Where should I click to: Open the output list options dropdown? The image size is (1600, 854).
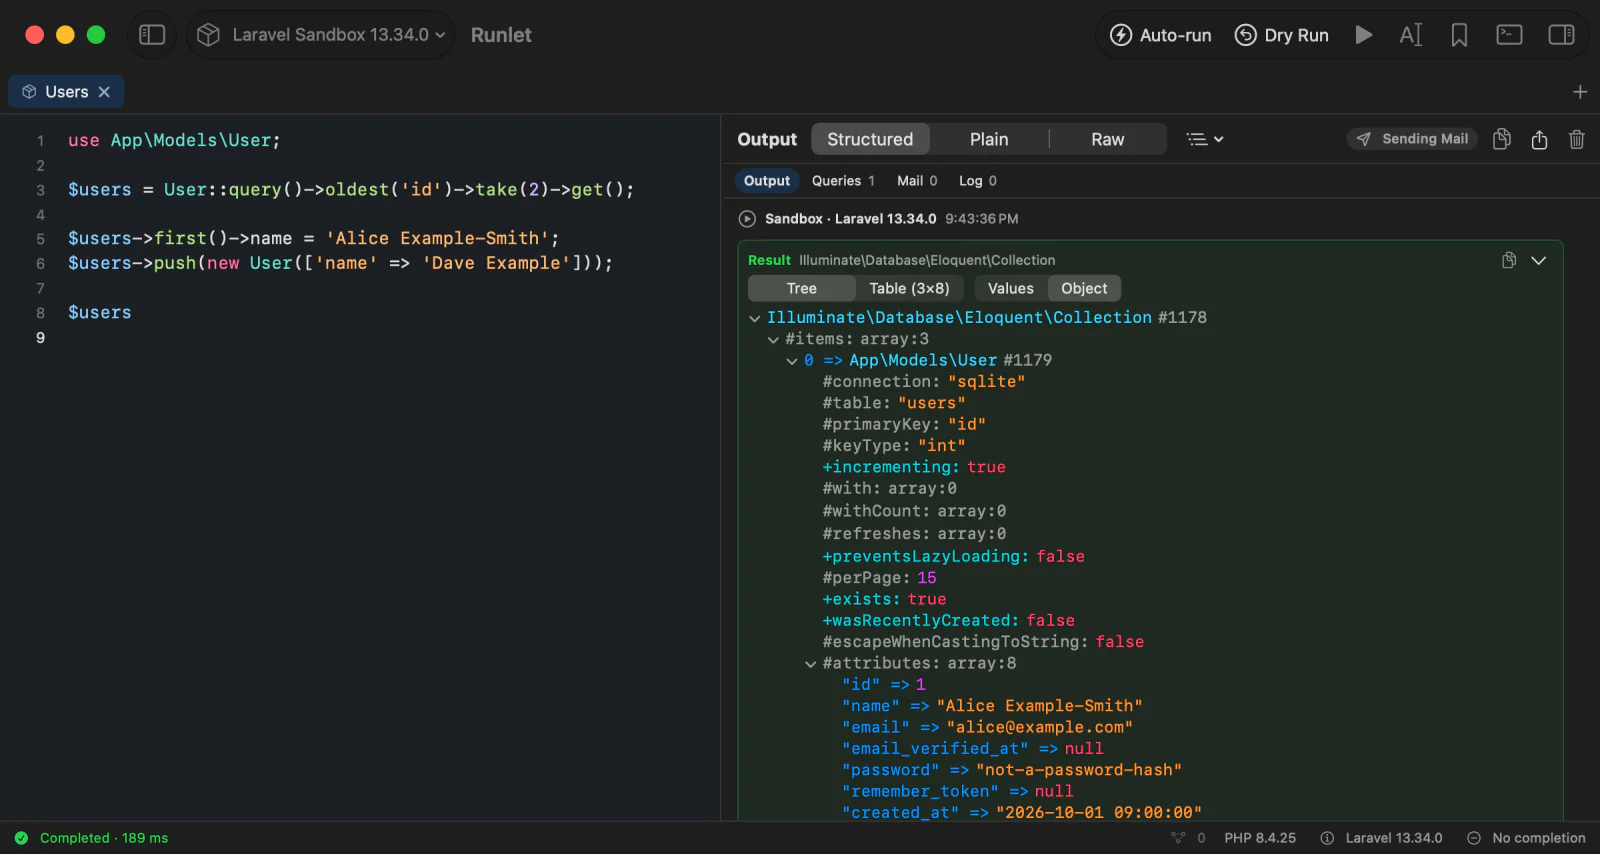(1205, 139)
